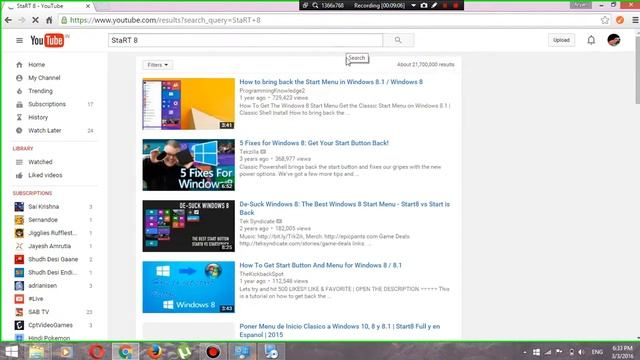Screen dimensions: 640x360
Task: Click the History hourglass icon
Action: pyautogui.click(x=19, y=117)
